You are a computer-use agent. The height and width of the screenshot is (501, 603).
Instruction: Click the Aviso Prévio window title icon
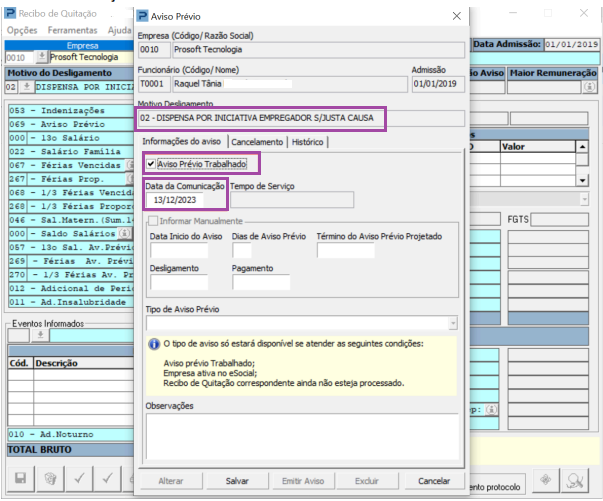coord(142,16)
